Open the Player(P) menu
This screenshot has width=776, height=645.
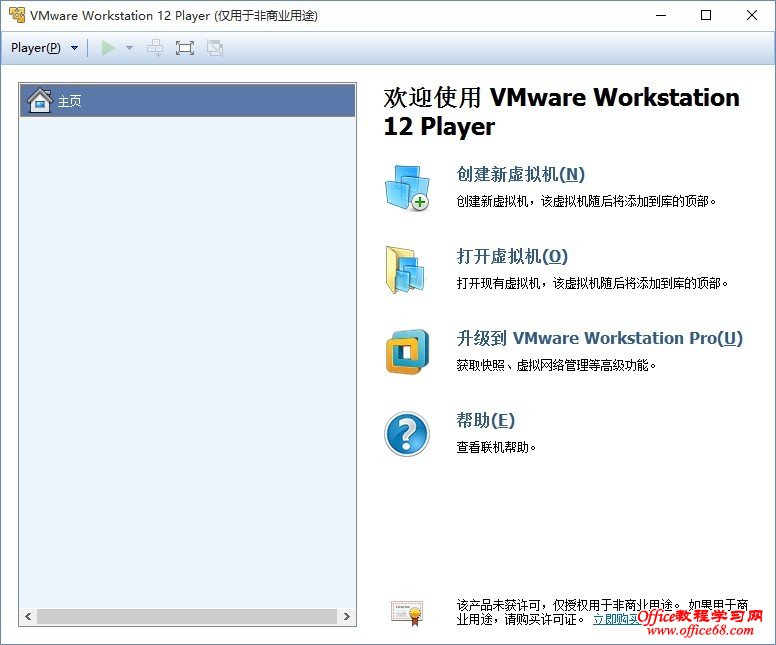tap(36, 48)
